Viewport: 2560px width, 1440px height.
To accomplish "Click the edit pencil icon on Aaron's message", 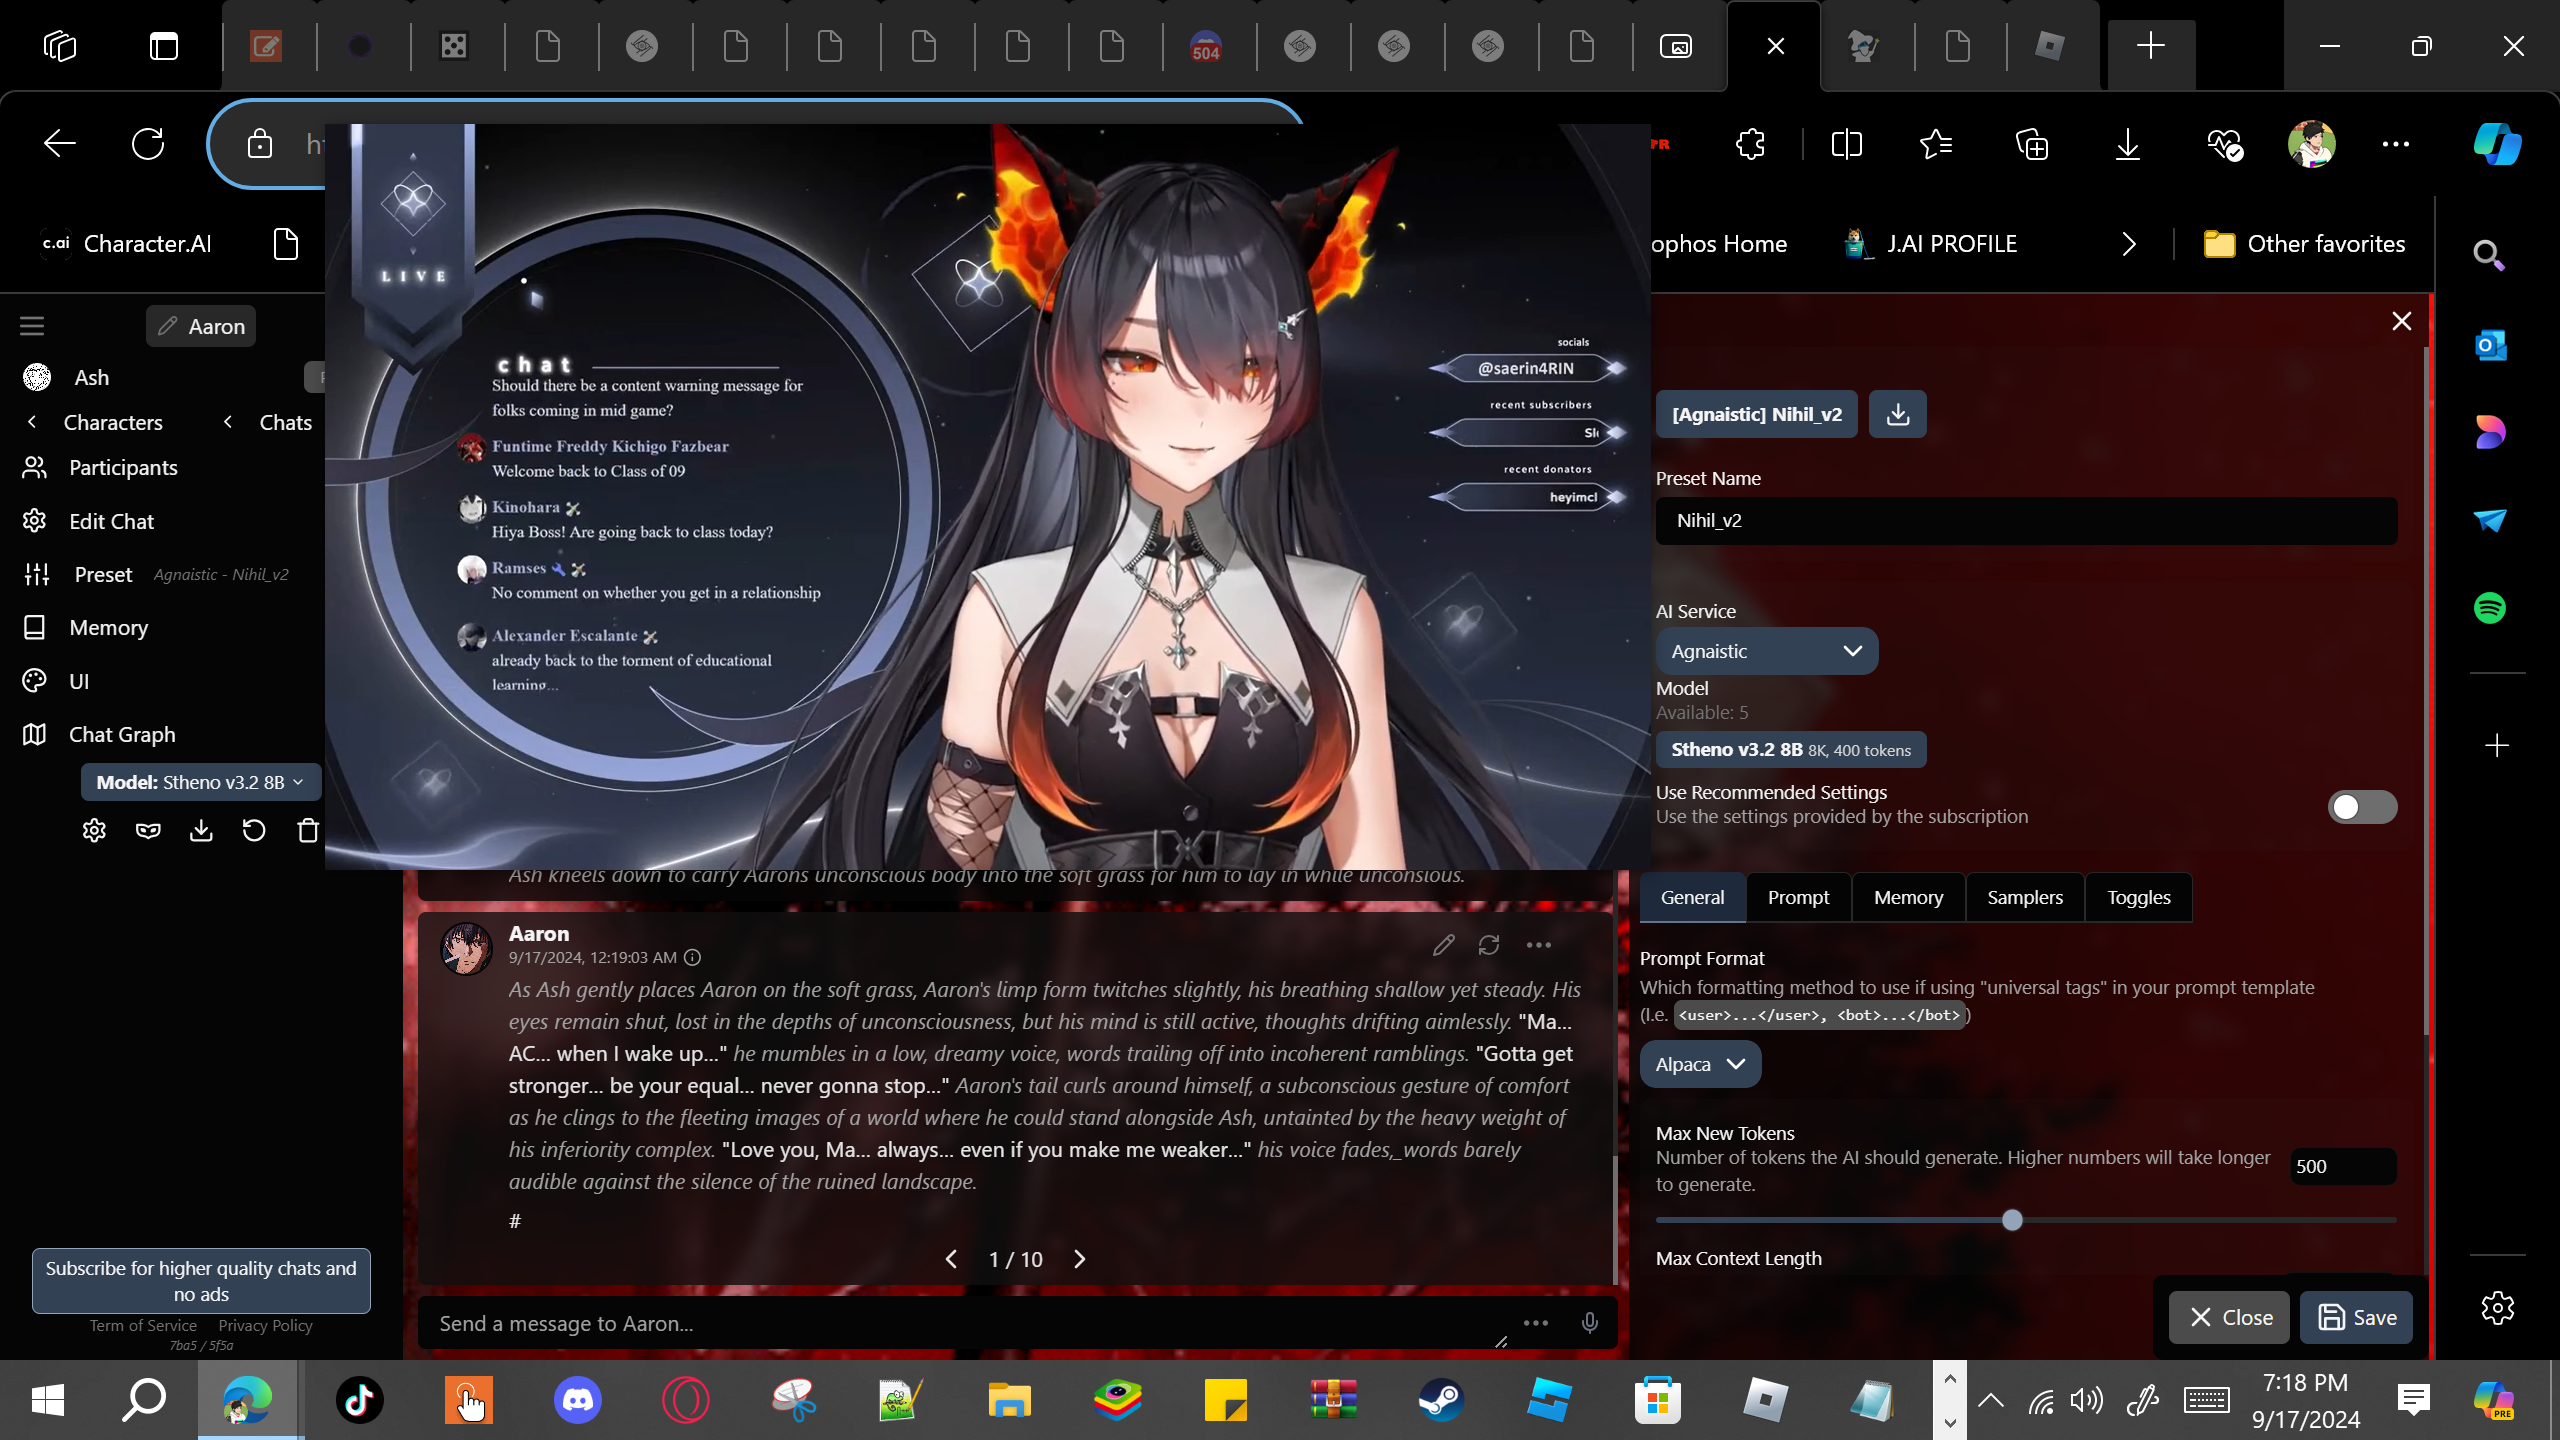I will [1443, 945].
